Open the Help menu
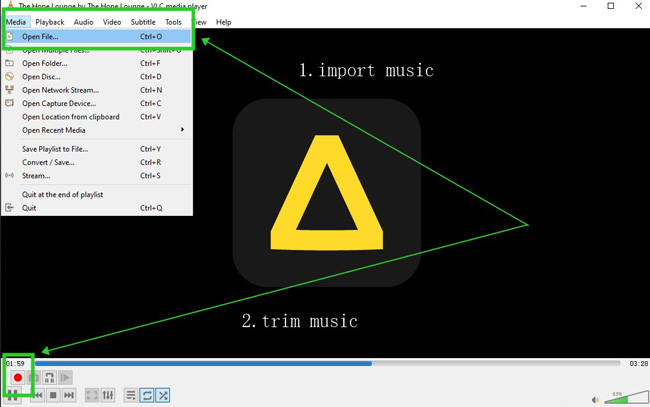This screenshot has height=407, width=650. point(223,22)
